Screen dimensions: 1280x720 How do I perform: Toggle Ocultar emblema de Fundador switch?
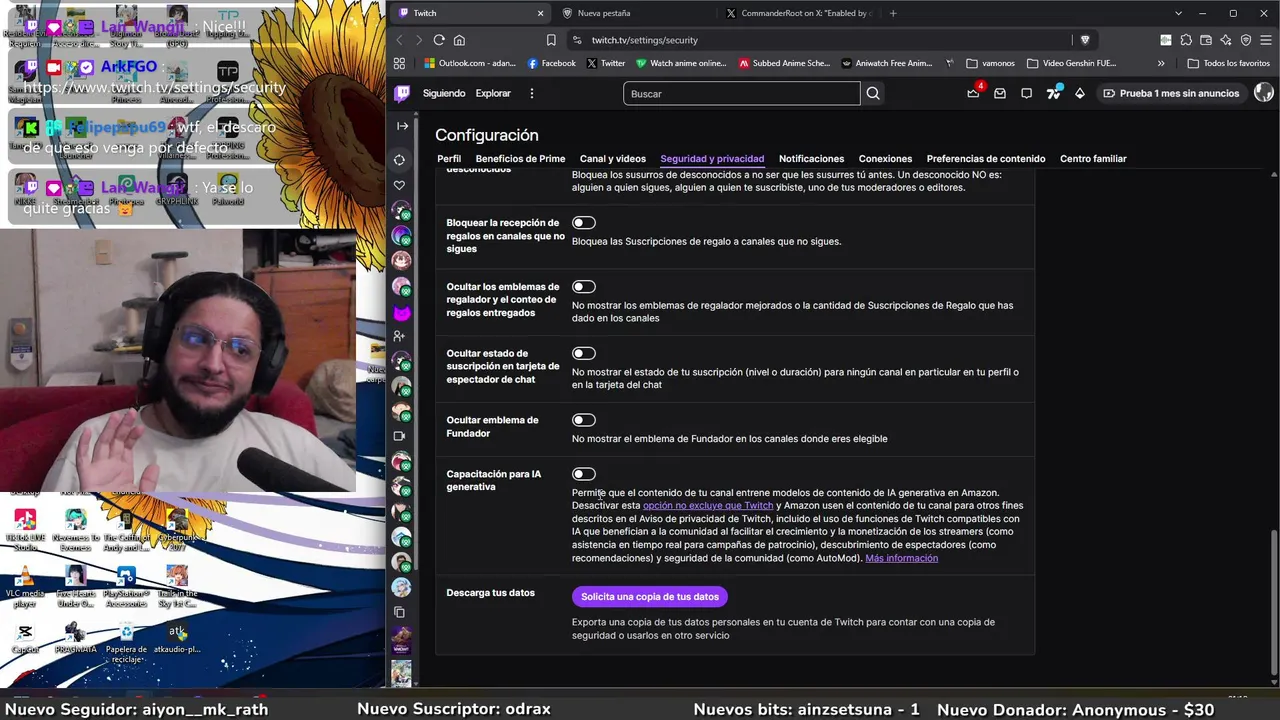[584, 420]
